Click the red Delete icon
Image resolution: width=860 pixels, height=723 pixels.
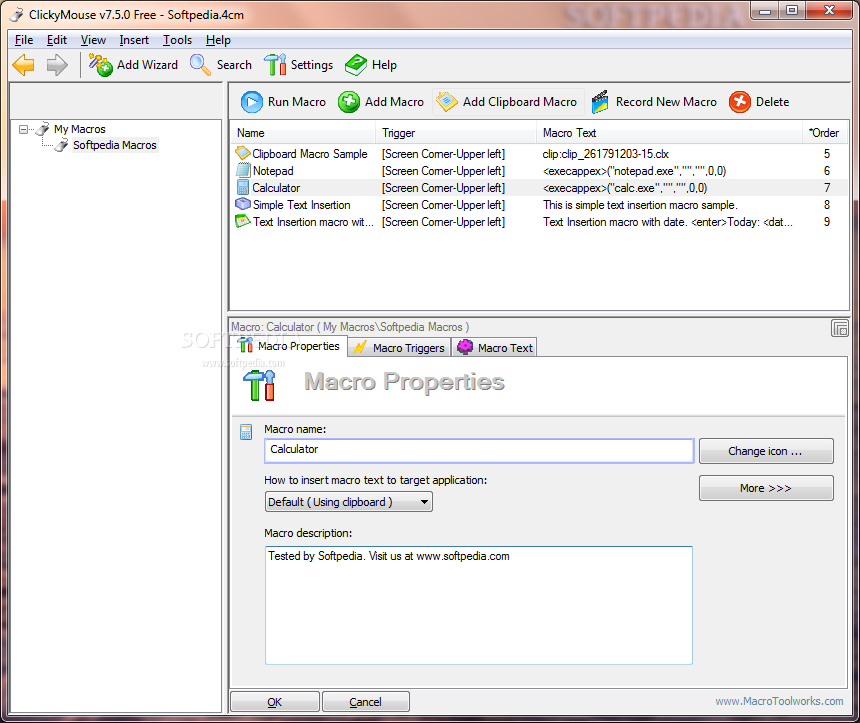pos(739,102)
